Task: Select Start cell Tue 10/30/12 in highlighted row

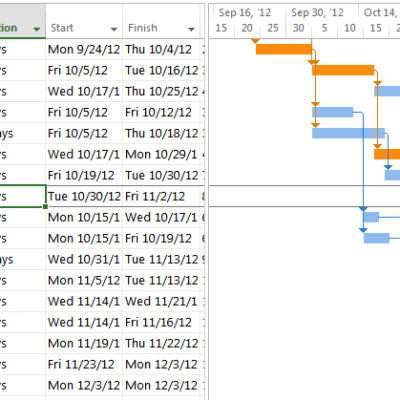Action: click(84, 196)
